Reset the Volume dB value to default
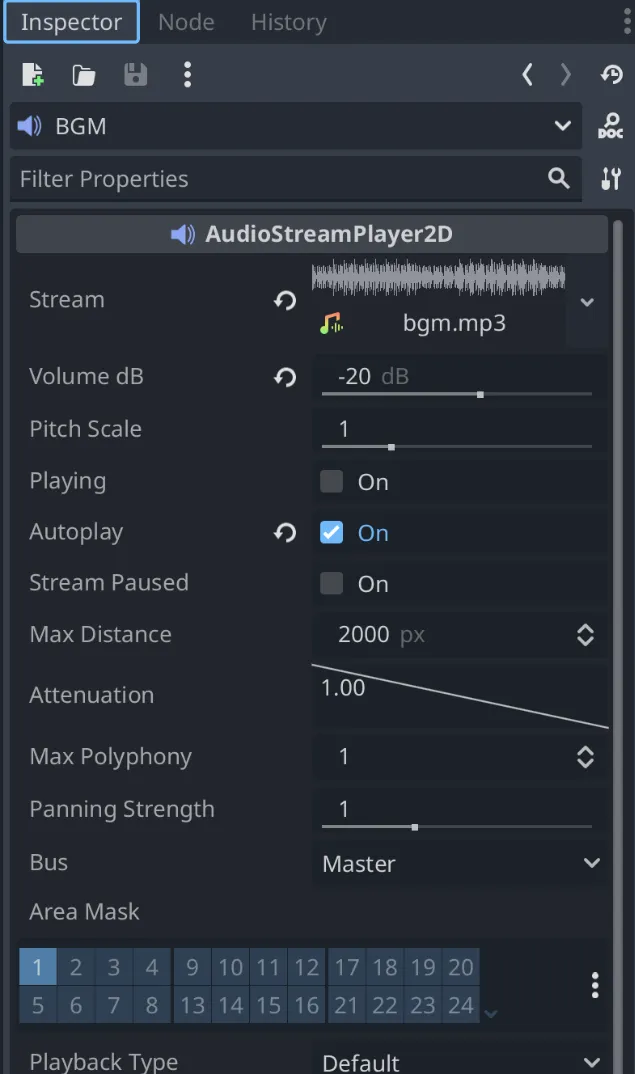The width and height of the screenshot is (635, 1074). click(286, 377)
